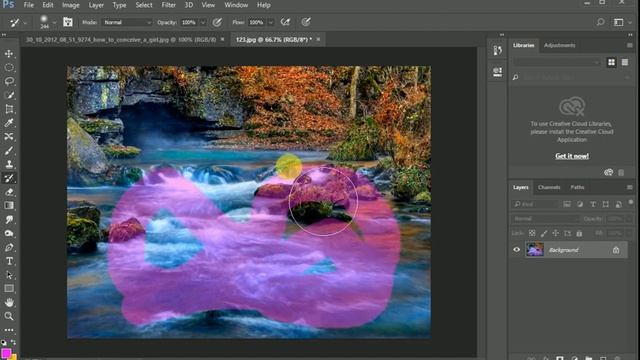Toggle lock transparent pixels
640x360 pixels.
532,233
